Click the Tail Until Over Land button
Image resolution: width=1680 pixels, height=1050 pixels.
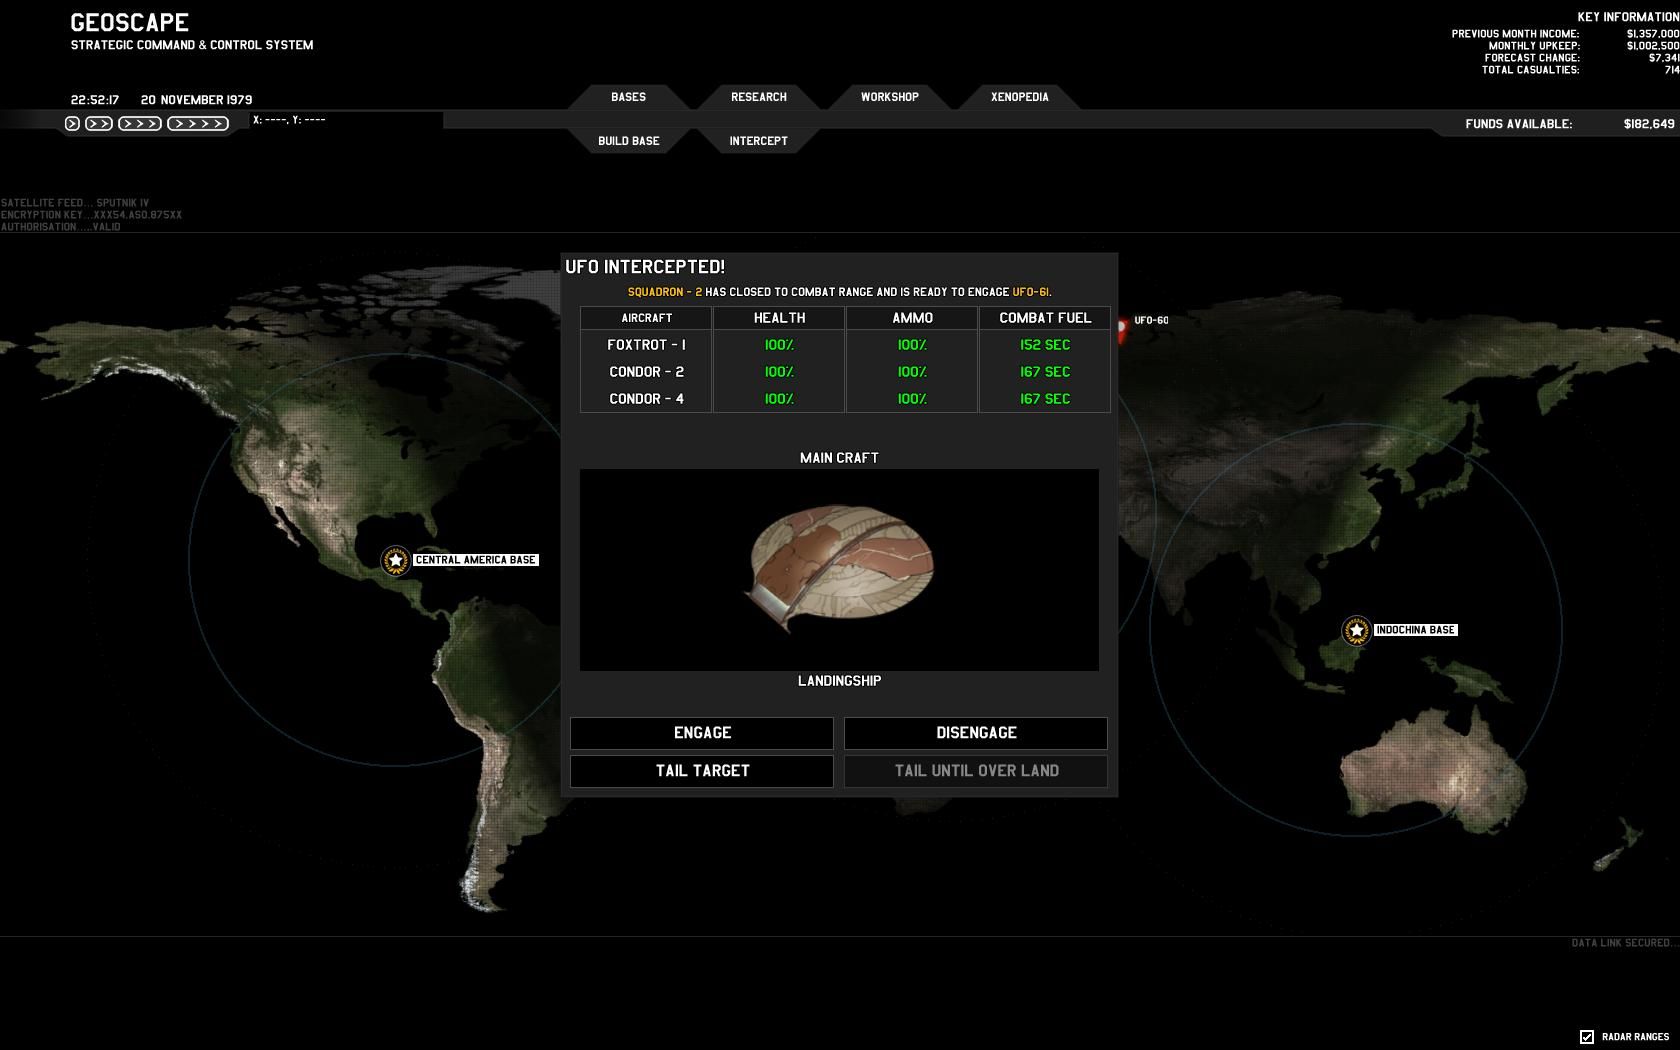point(976,771)
